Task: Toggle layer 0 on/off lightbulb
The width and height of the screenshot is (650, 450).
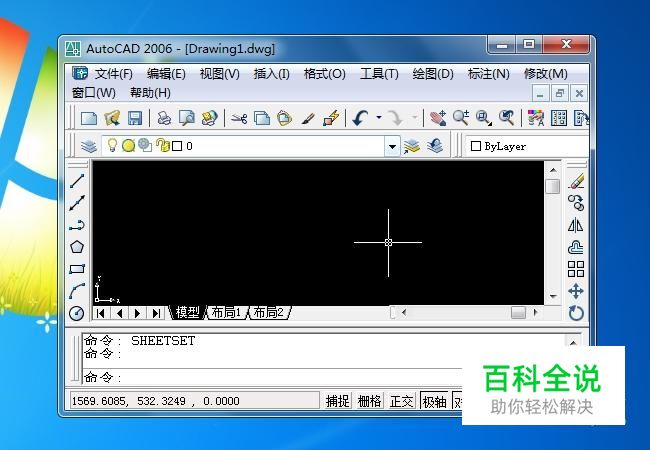Action: 112,145
